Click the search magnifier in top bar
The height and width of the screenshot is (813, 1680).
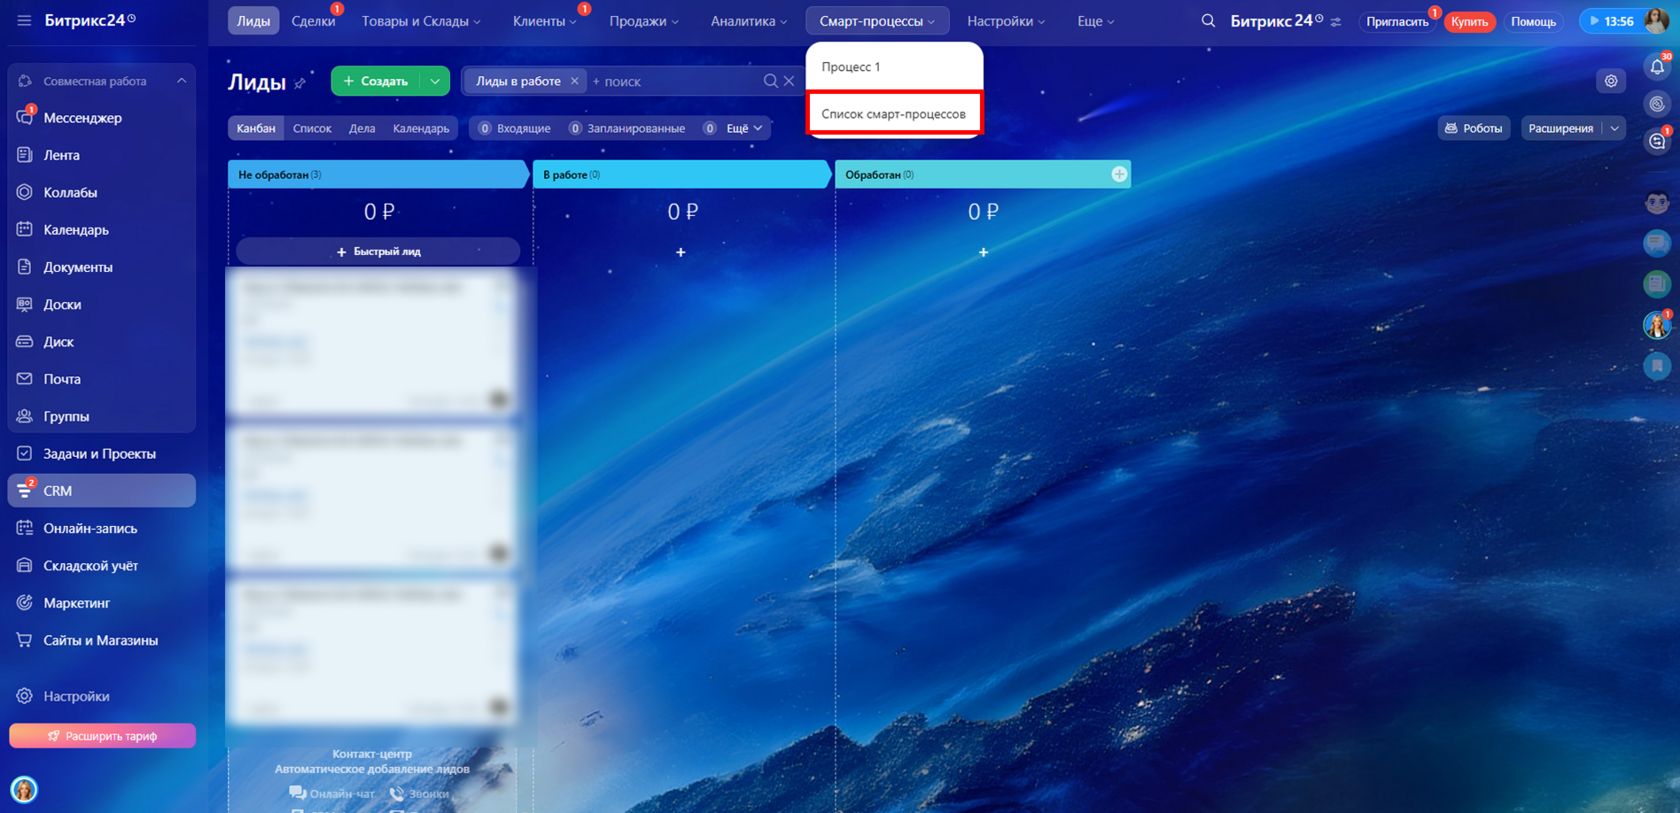[x=1208, y=21]
